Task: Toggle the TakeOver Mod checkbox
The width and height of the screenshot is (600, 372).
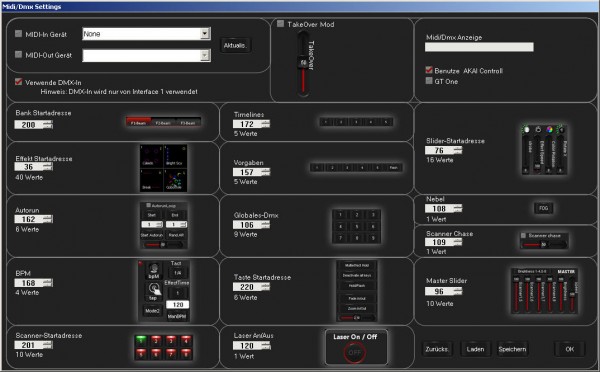Action: [x=280, y=24]
